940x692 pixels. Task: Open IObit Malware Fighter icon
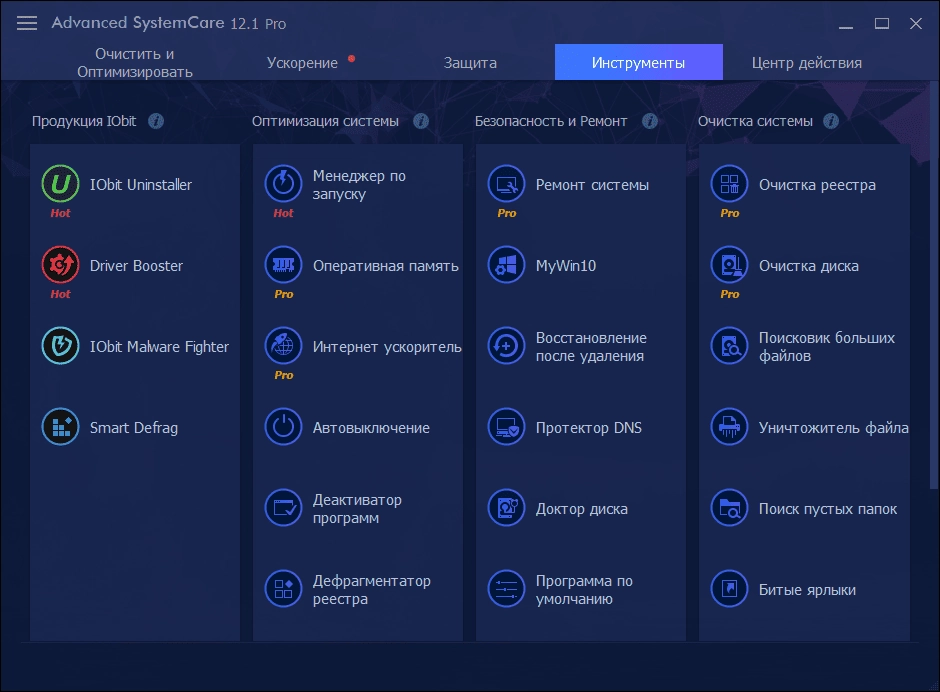point(61,345)
